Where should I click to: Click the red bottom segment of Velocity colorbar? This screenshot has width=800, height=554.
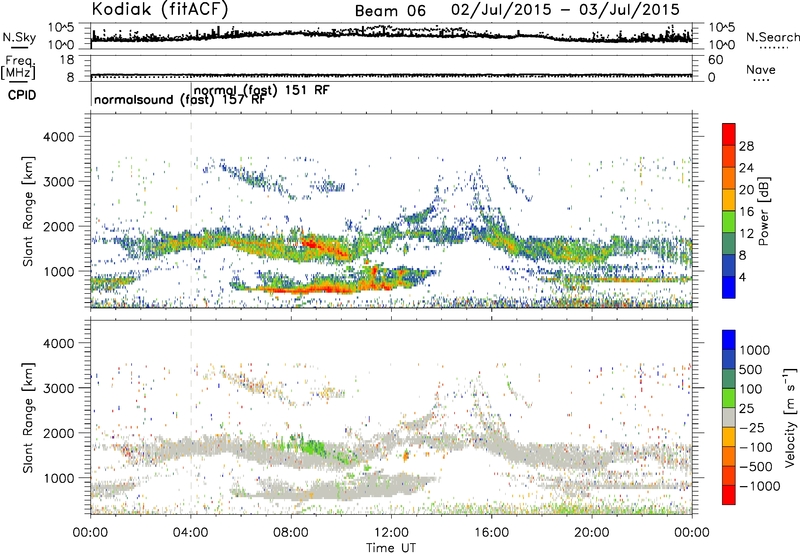click(x=729, y=495)
